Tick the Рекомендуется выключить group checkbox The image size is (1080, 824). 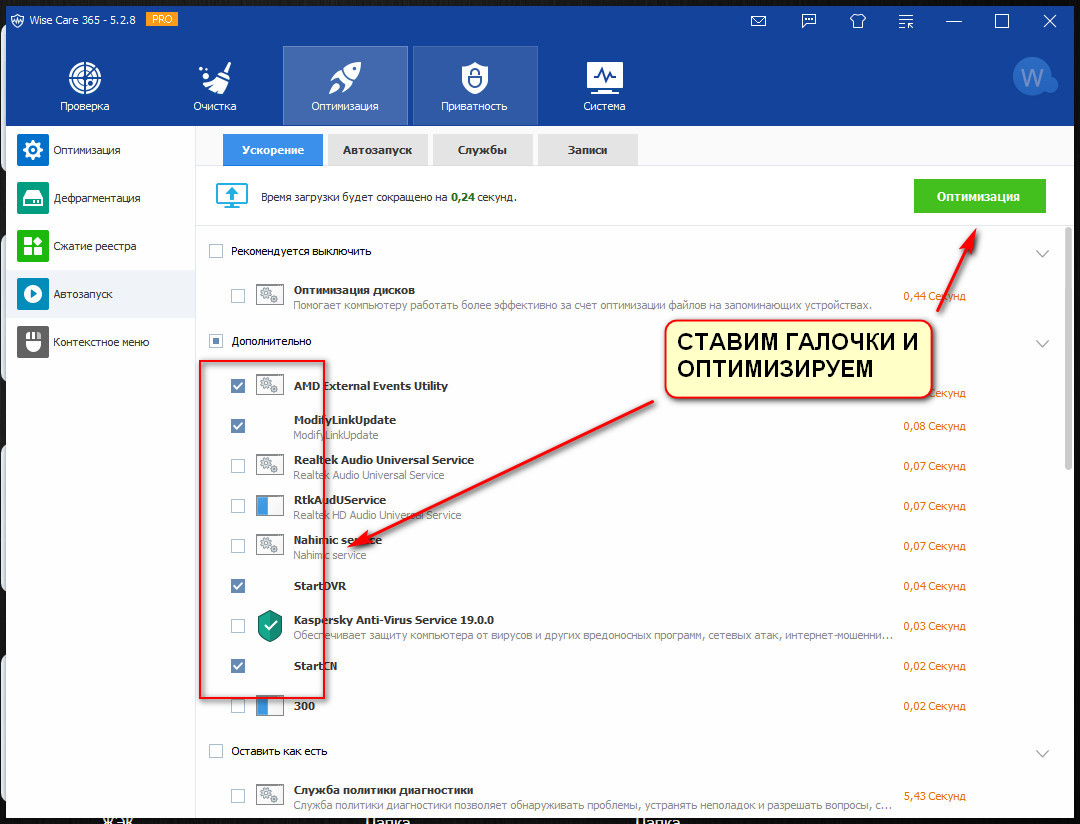pos(216,251)
